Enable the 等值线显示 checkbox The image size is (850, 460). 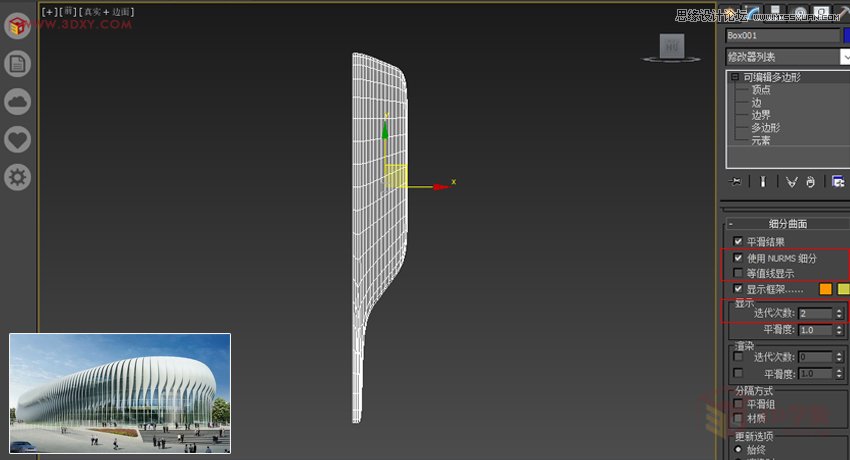coord(738,273)
